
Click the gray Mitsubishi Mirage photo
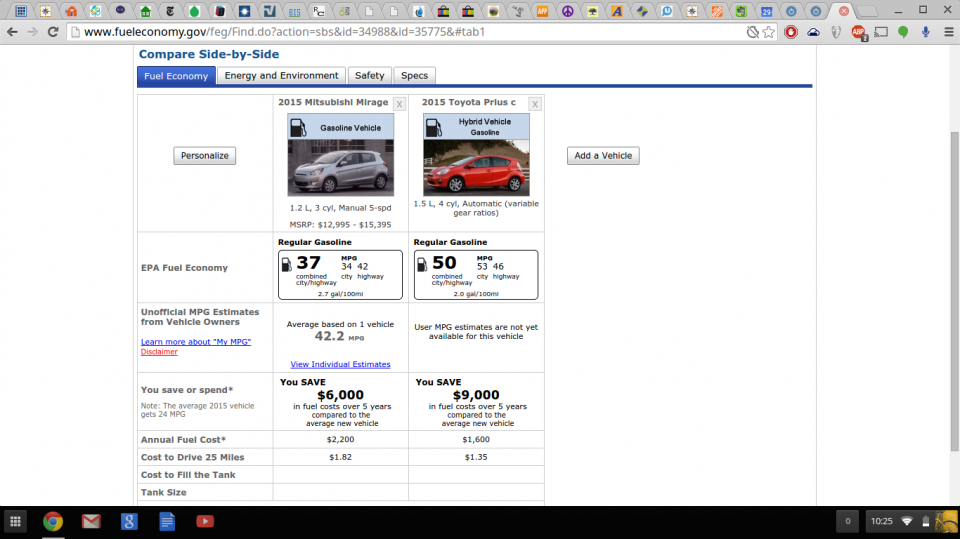tap(340, 167)
